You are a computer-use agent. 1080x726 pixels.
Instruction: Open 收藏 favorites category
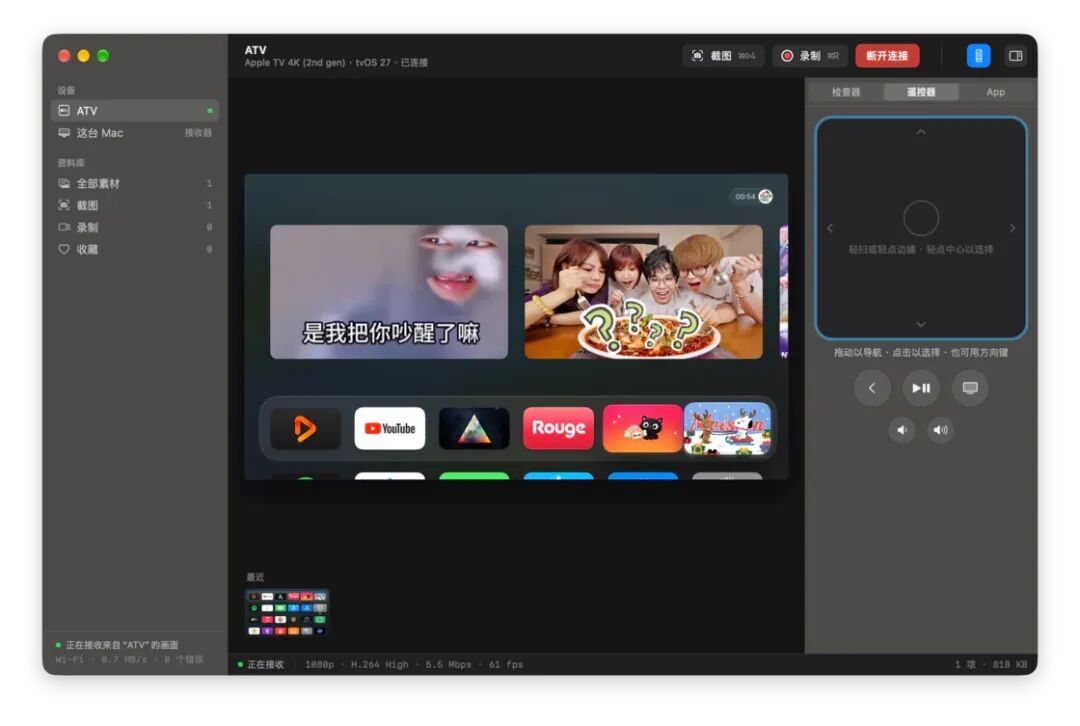[x=135, y=249]
